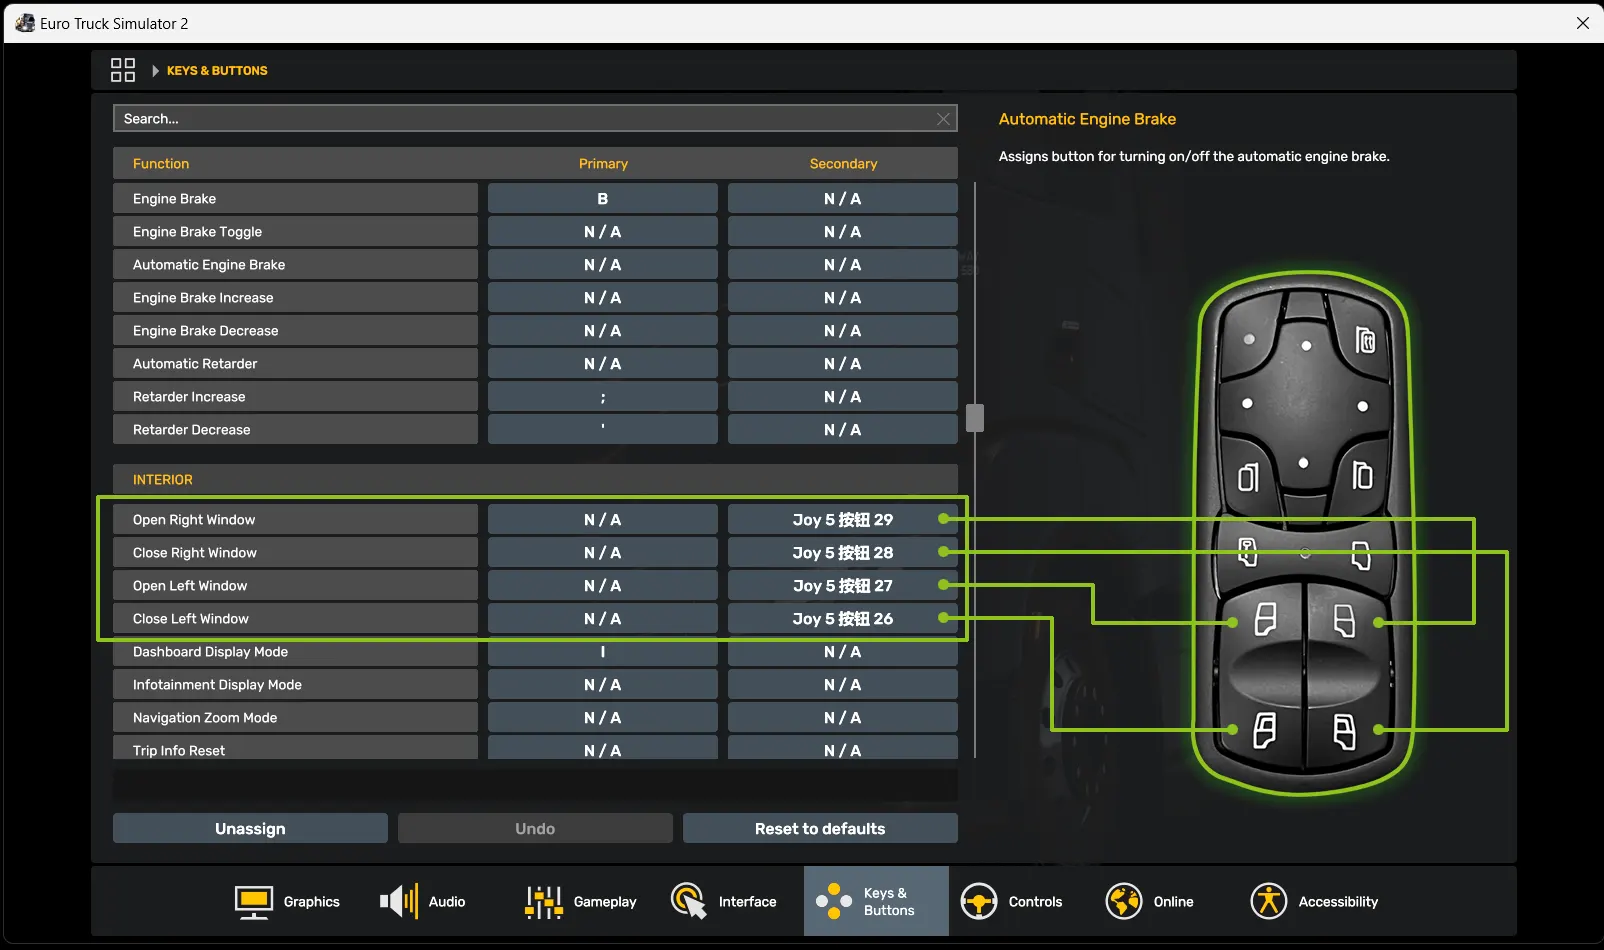Click Navigation Zoom Mode secondary N/A cell
Image resolution: width=1604 pixels, height=950 pixels.
pyautogui.click(x=843, y=717)
